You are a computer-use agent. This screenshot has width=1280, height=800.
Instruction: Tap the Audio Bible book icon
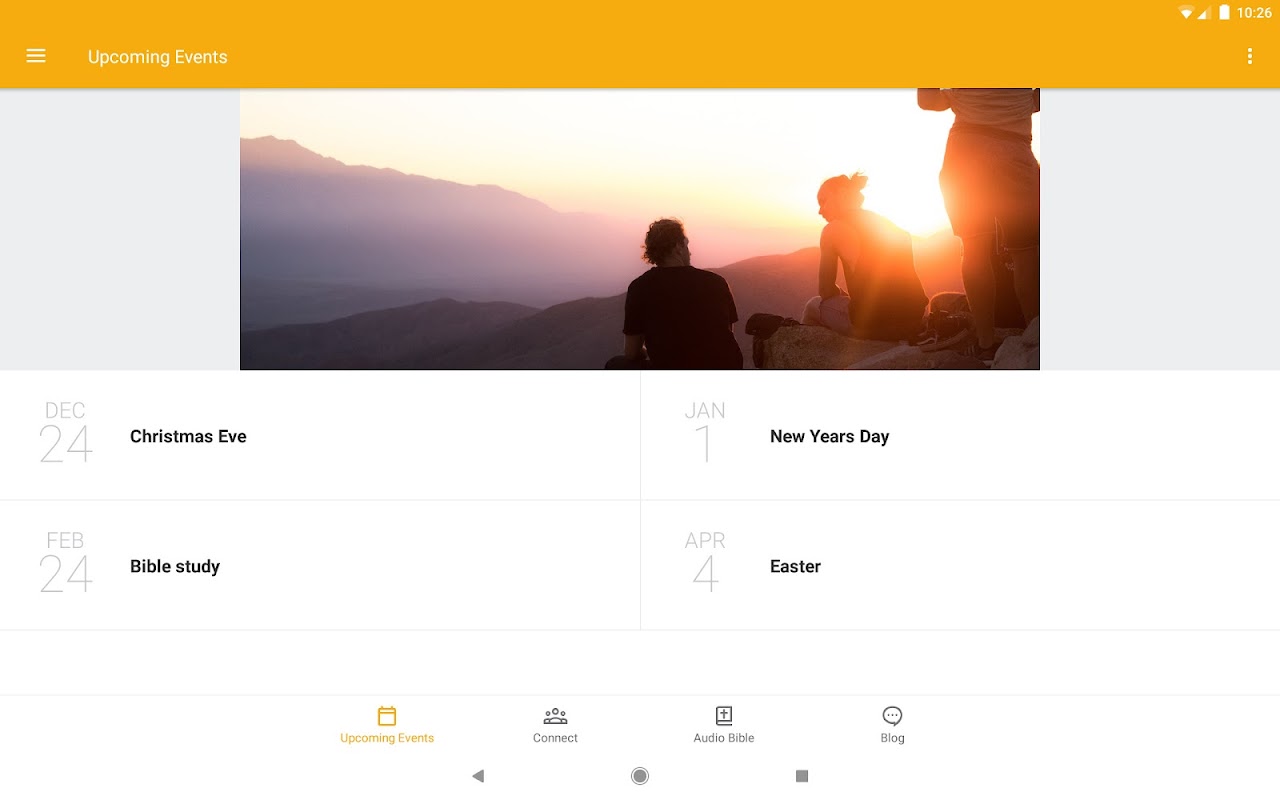point(724,716)
